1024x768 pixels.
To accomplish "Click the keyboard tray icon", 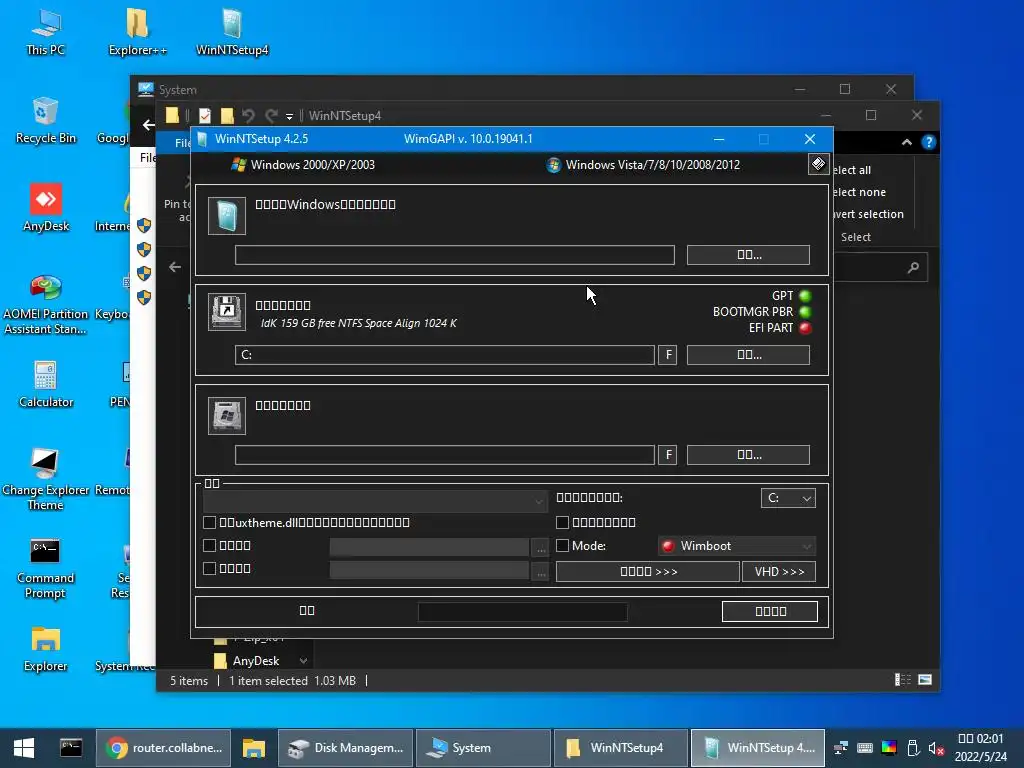I will pos(865,748).
